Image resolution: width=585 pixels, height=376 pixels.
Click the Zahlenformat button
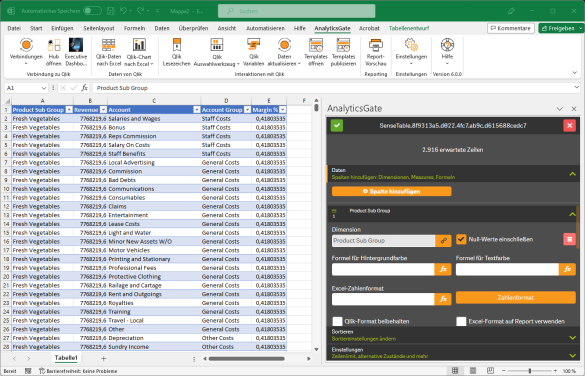516,298
